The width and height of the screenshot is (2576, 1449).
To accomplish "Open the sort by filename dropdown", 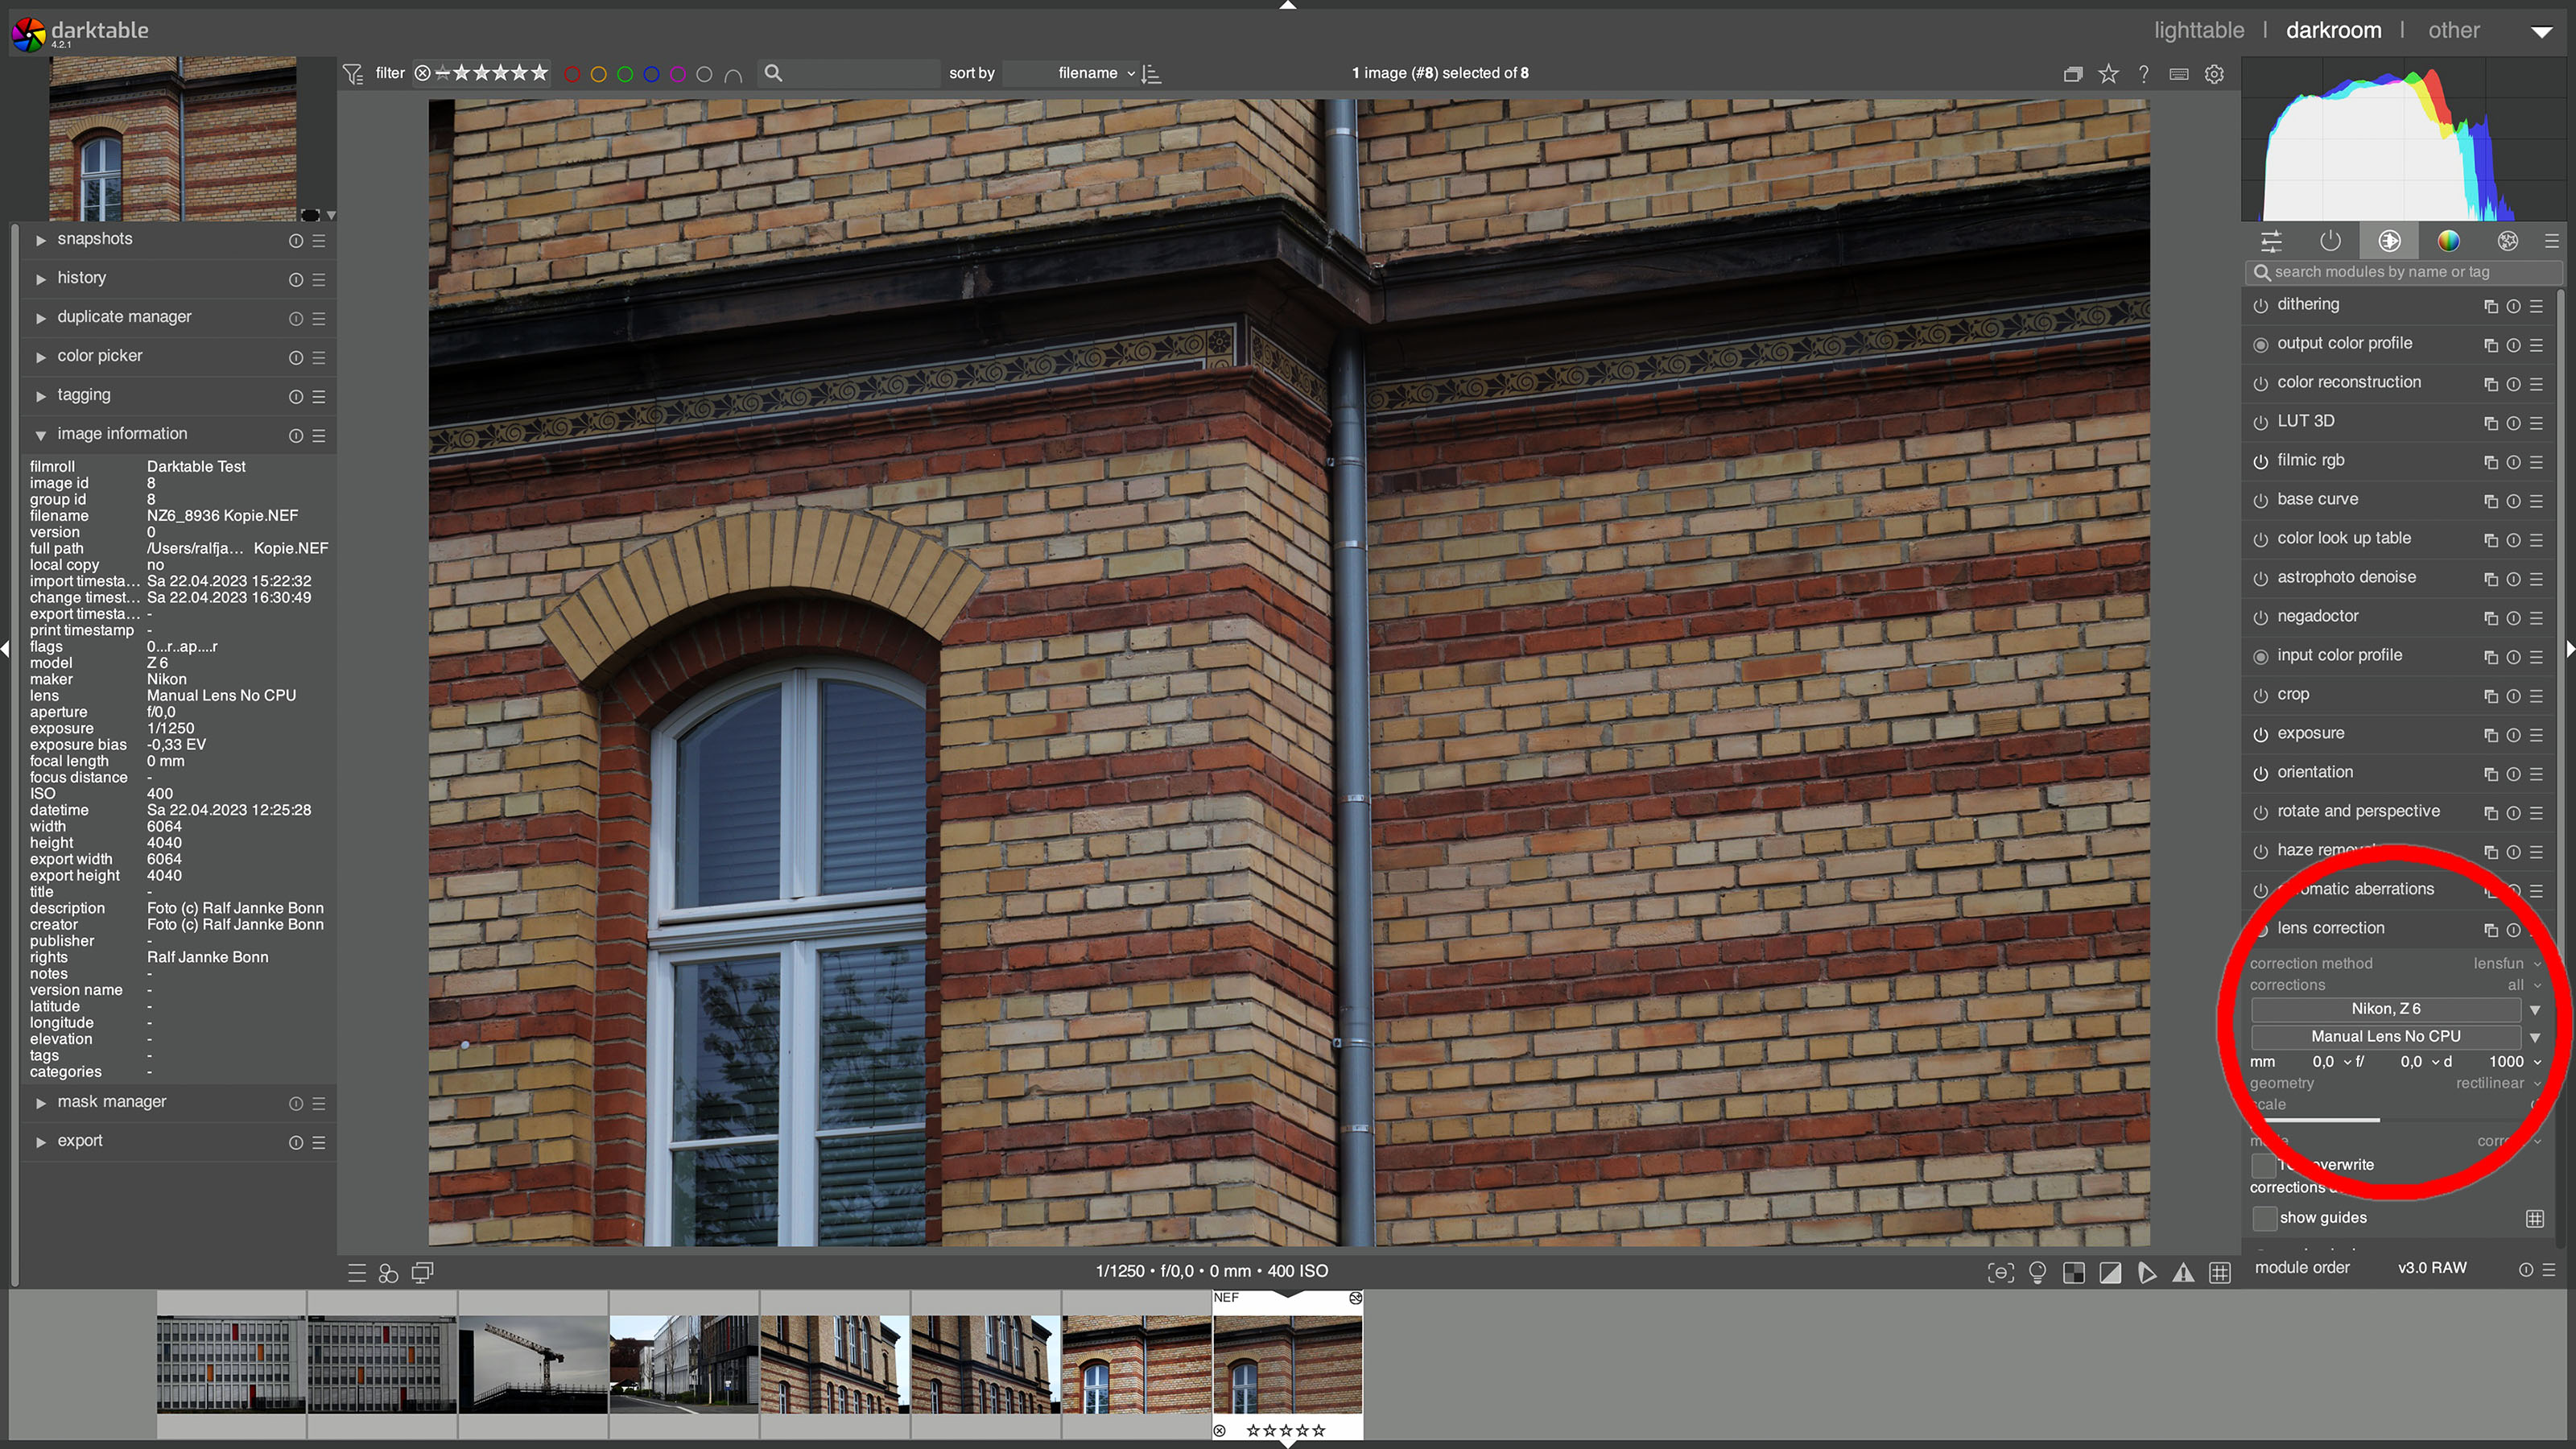I will 1094,73.
